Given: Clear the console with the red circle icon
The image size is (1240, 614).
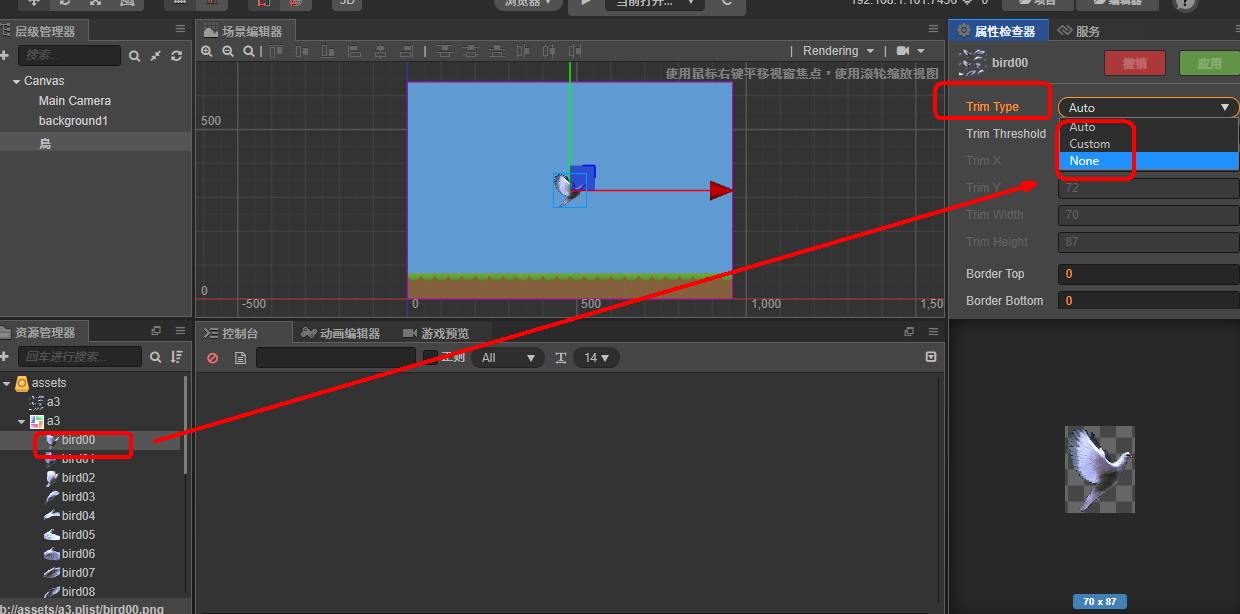Looking at the screenshot, I should (x=213, y=358).
